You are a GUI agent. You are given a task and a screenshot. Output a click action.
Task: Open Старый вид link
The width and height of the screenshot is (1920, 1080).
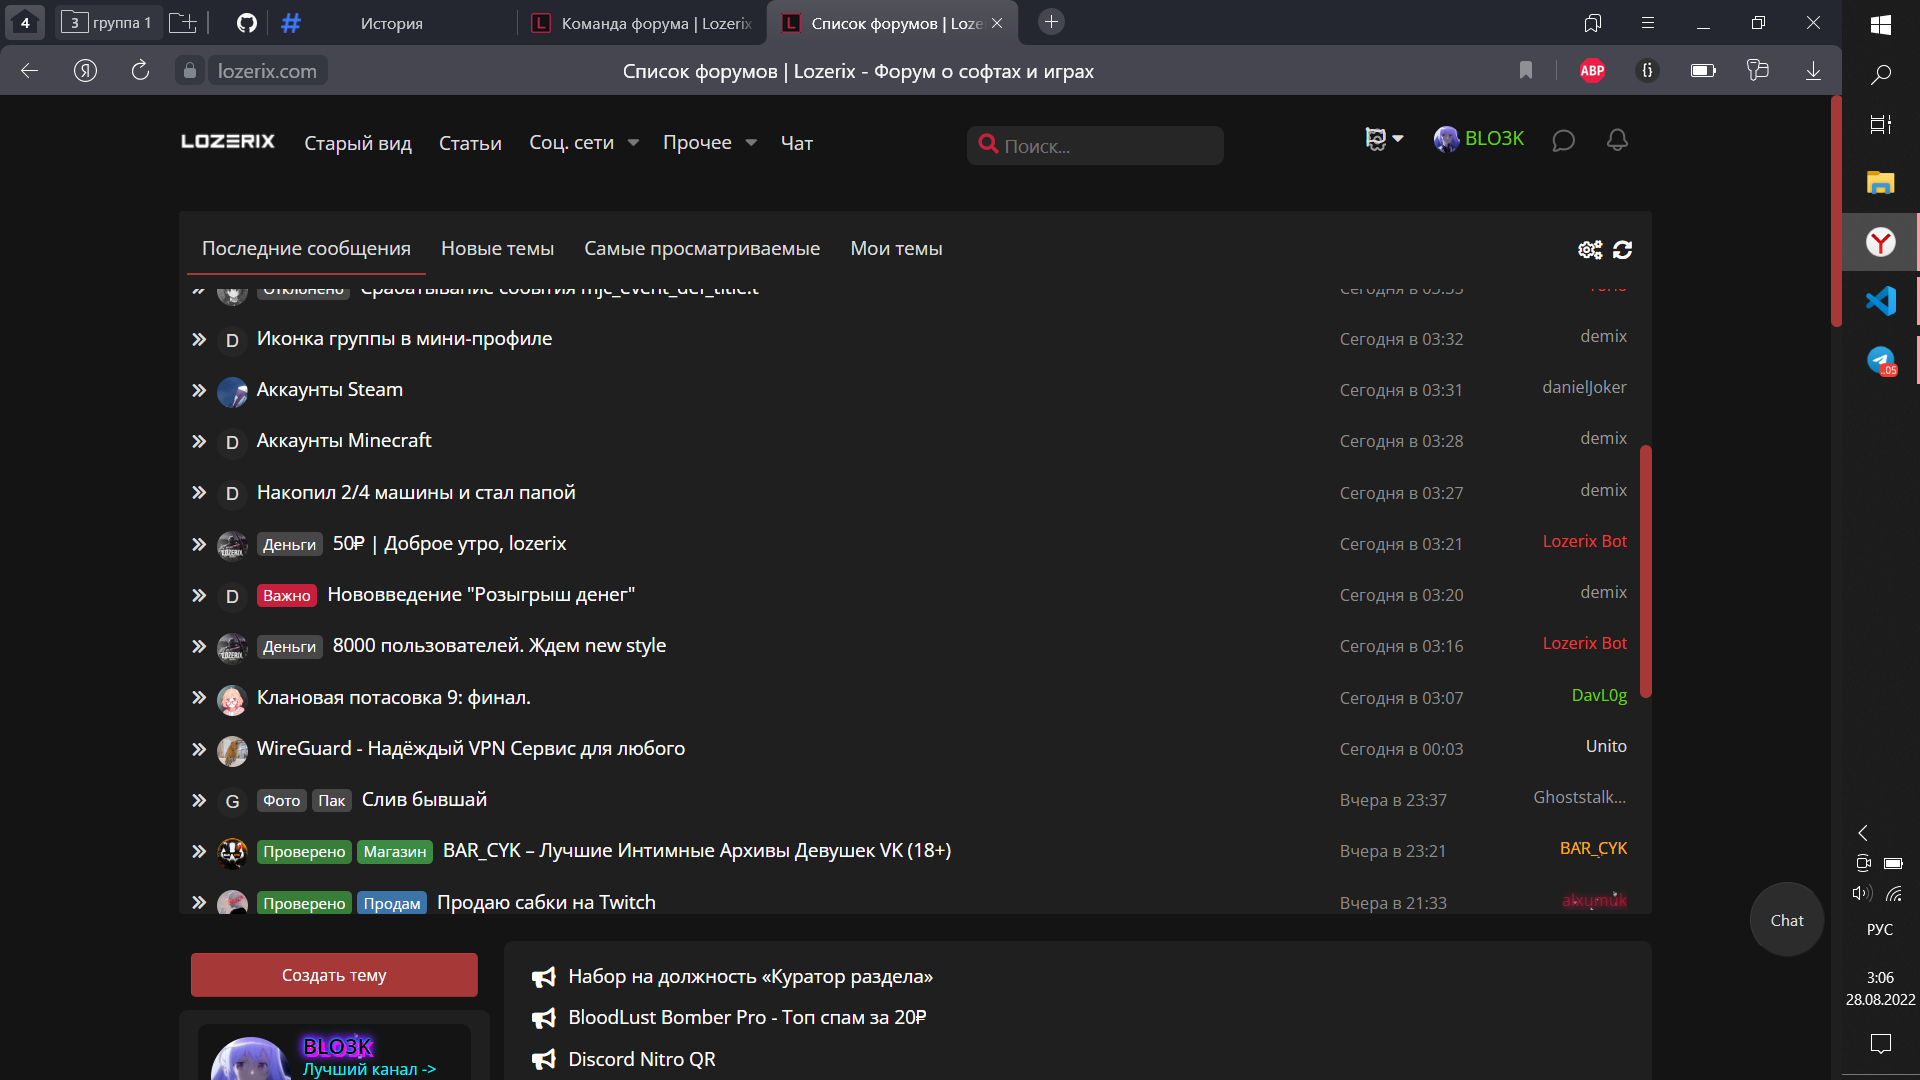click(358, 143)
